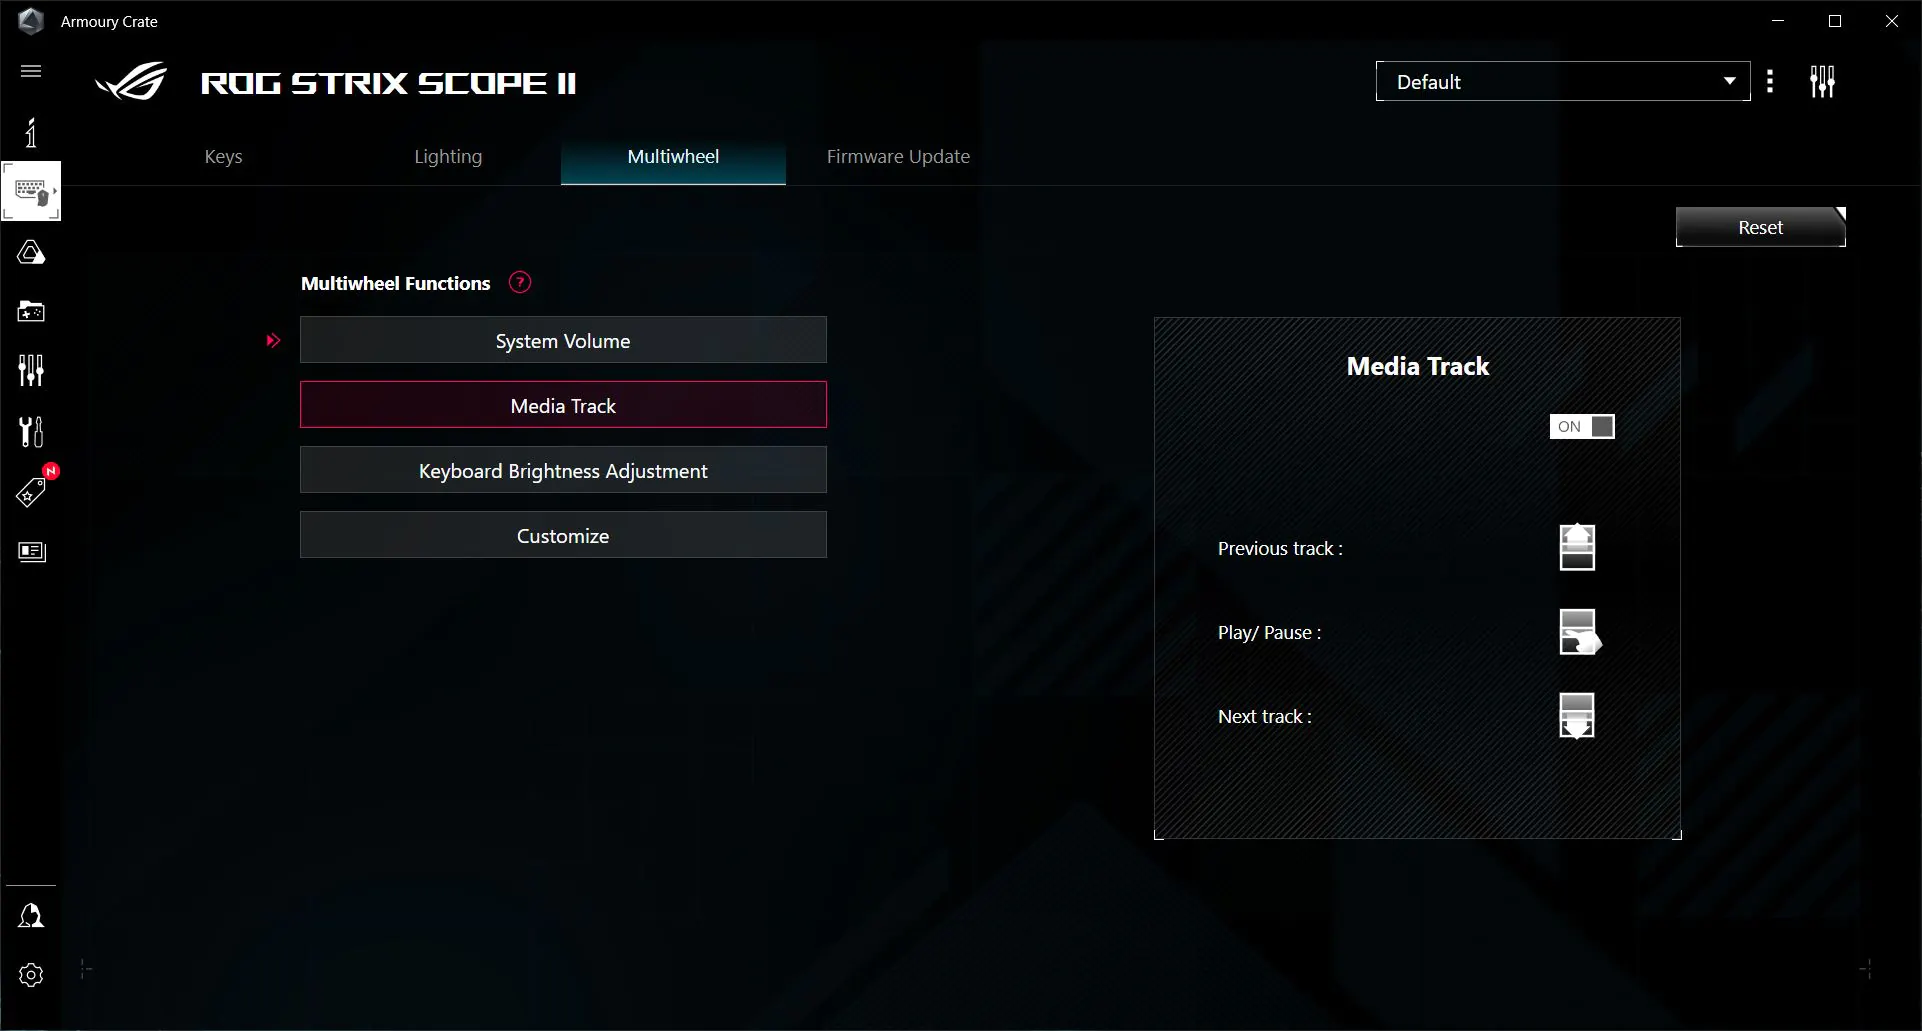
Task: Open Featured deals tag icon
Action: point(31,492)
